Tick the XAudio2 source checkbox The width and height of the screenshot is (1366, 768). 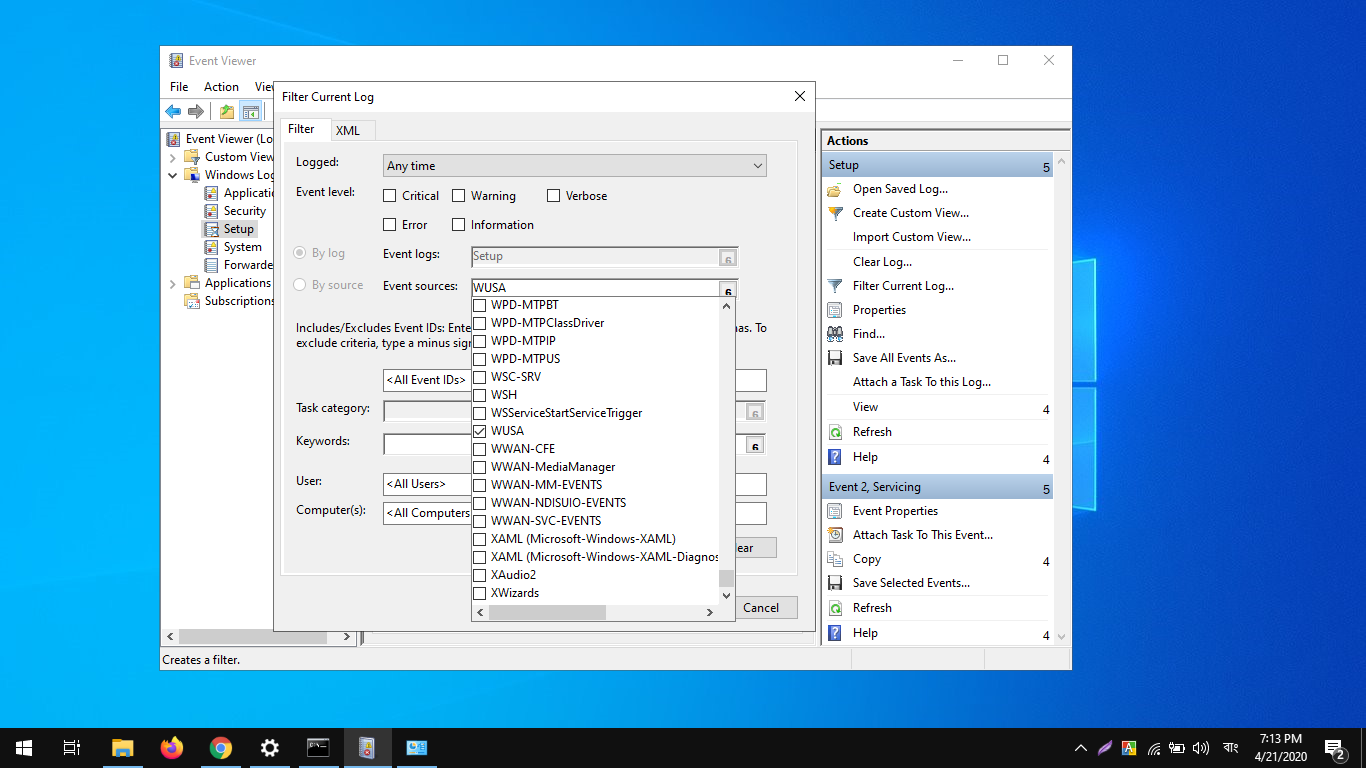pyautogui.click(x=480, y=575)
